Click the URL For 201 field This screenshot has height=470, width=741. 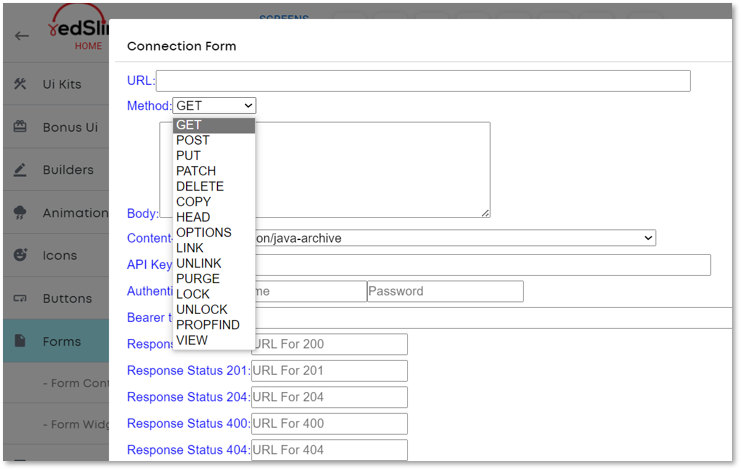(329, 370)
